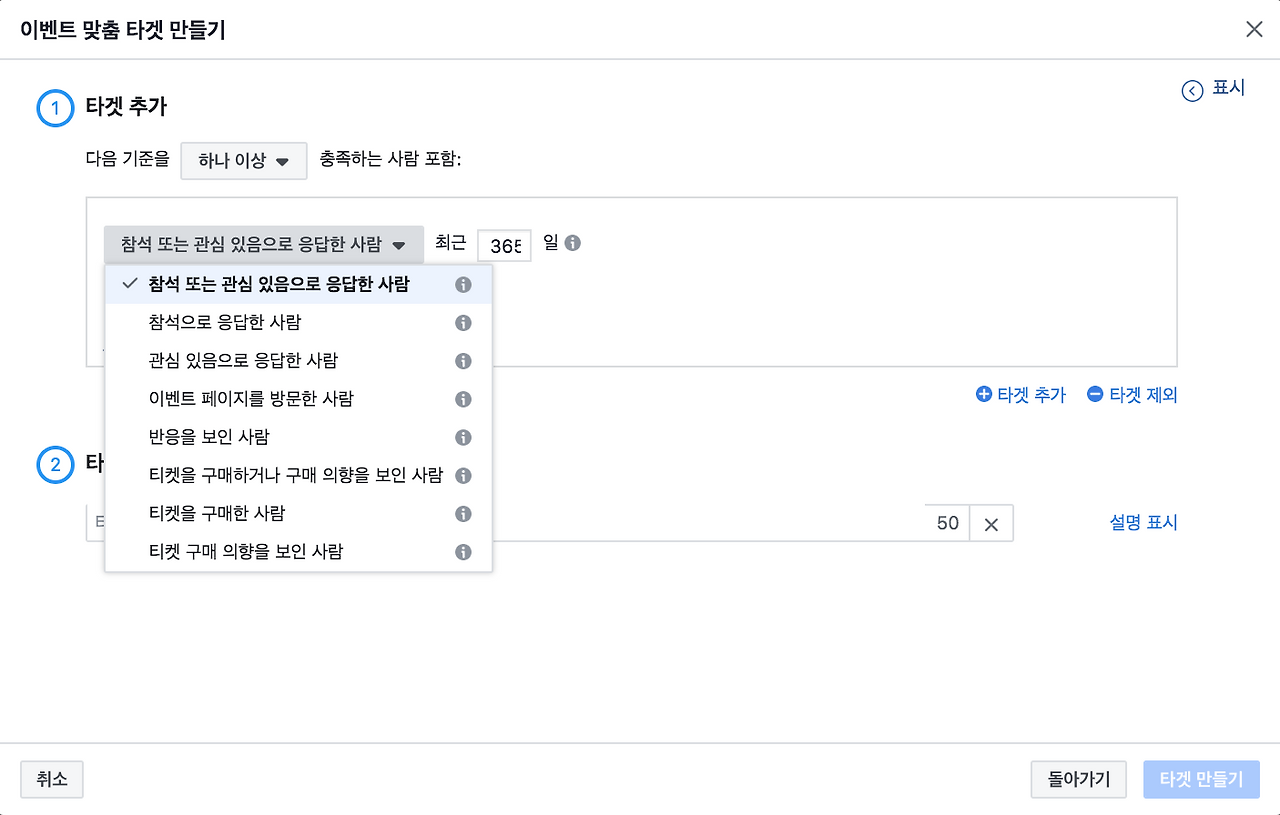This screenshot has width=1280, height=815.
Task: Click the 타겟 만들기 button
Action: coord(1201,779)
